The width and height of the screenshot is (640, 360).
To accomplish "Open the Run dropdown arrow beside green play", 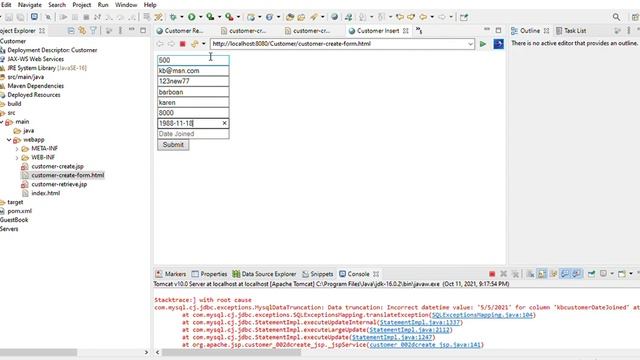I will (x=200, y=17).
